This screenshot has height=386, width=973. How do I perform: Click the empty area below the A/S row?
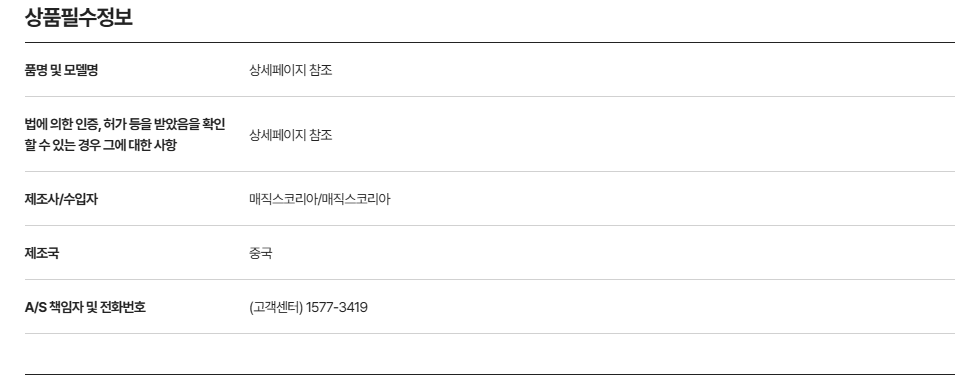click(490, 354)
